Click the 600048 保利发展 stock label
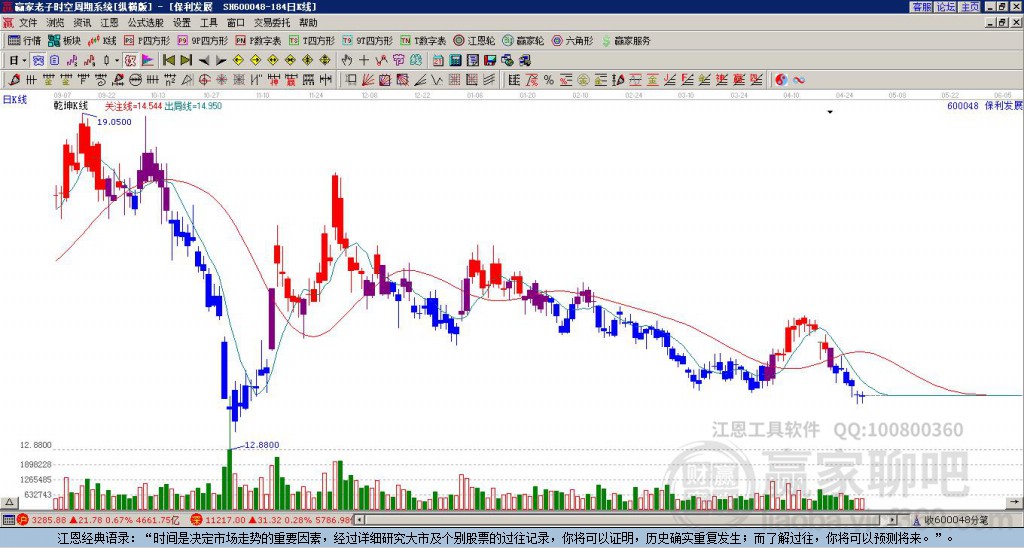Viewport: 1024px width, 548px height. (x=985, y=105)
